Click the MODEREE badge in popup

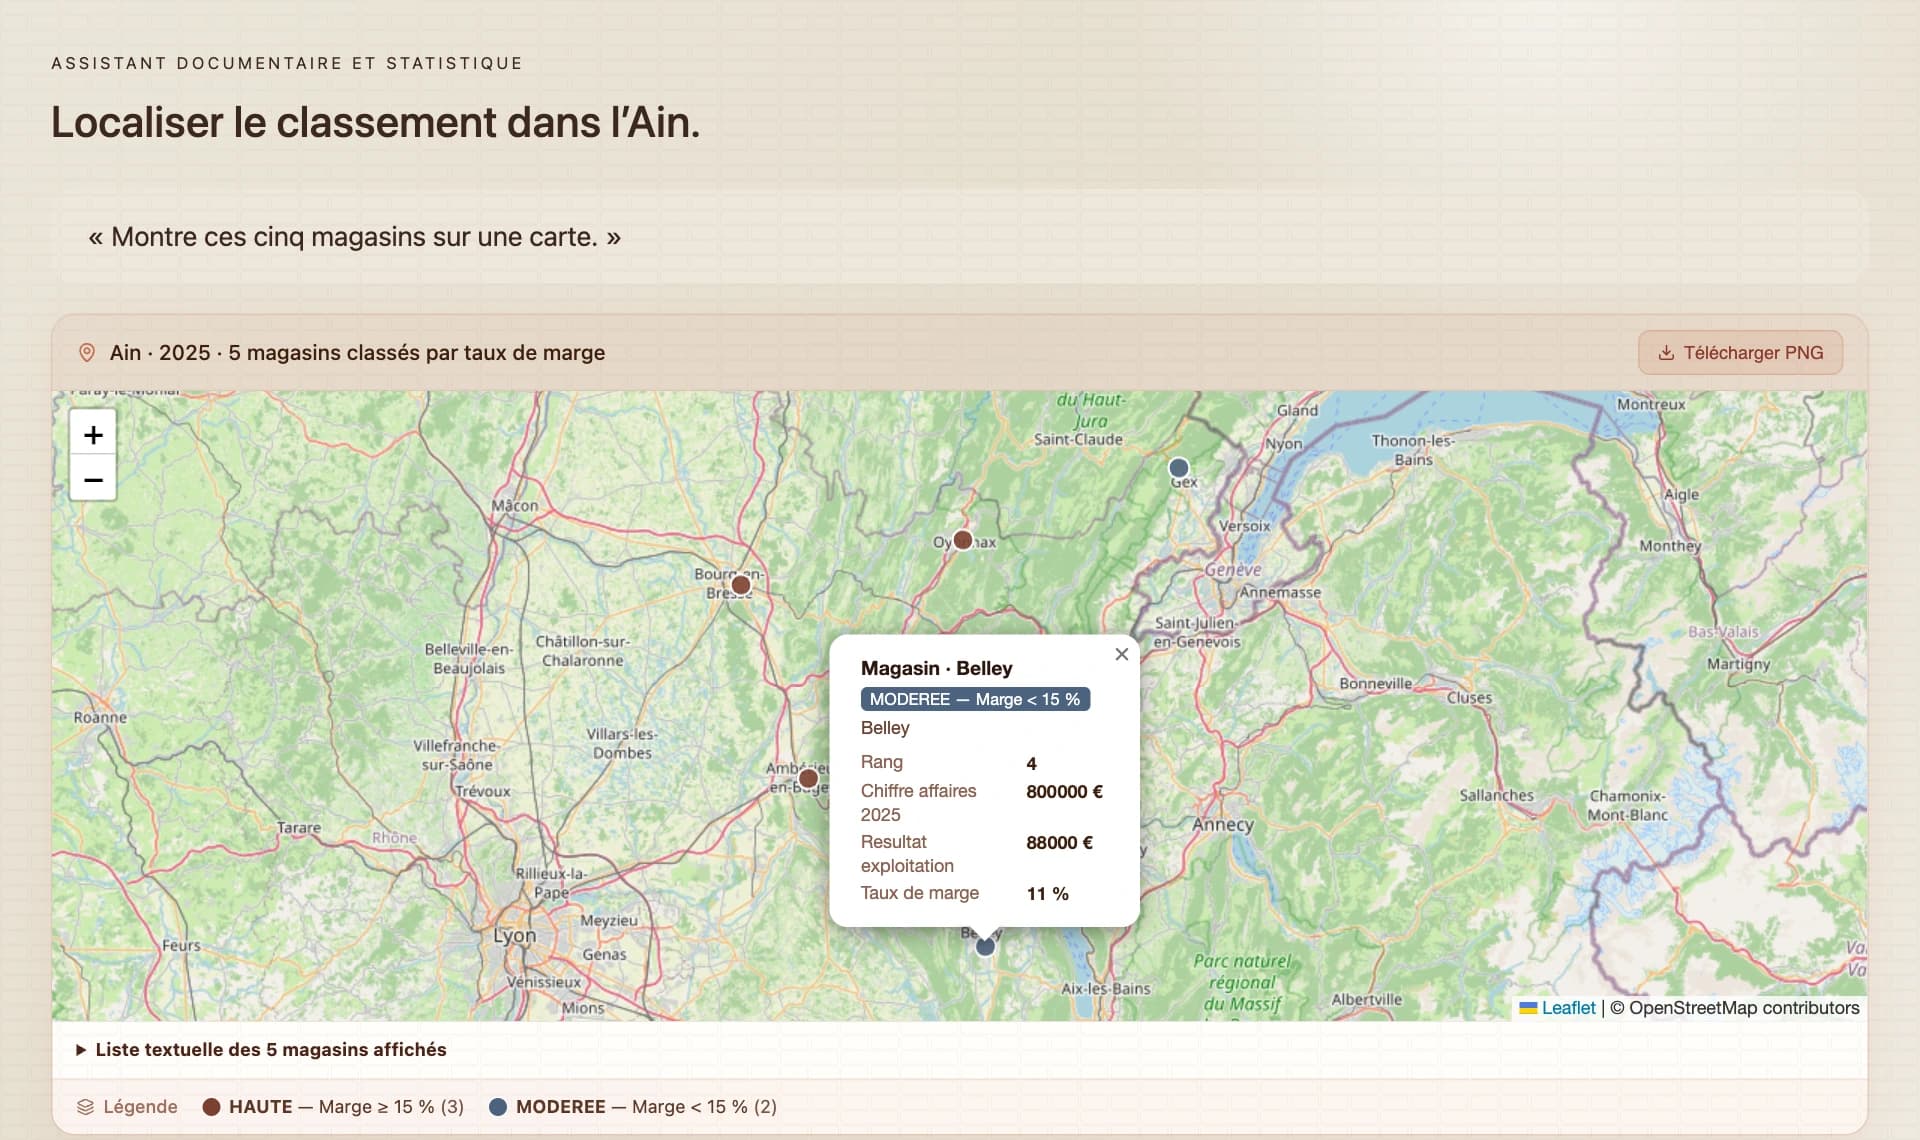[975, 699]
